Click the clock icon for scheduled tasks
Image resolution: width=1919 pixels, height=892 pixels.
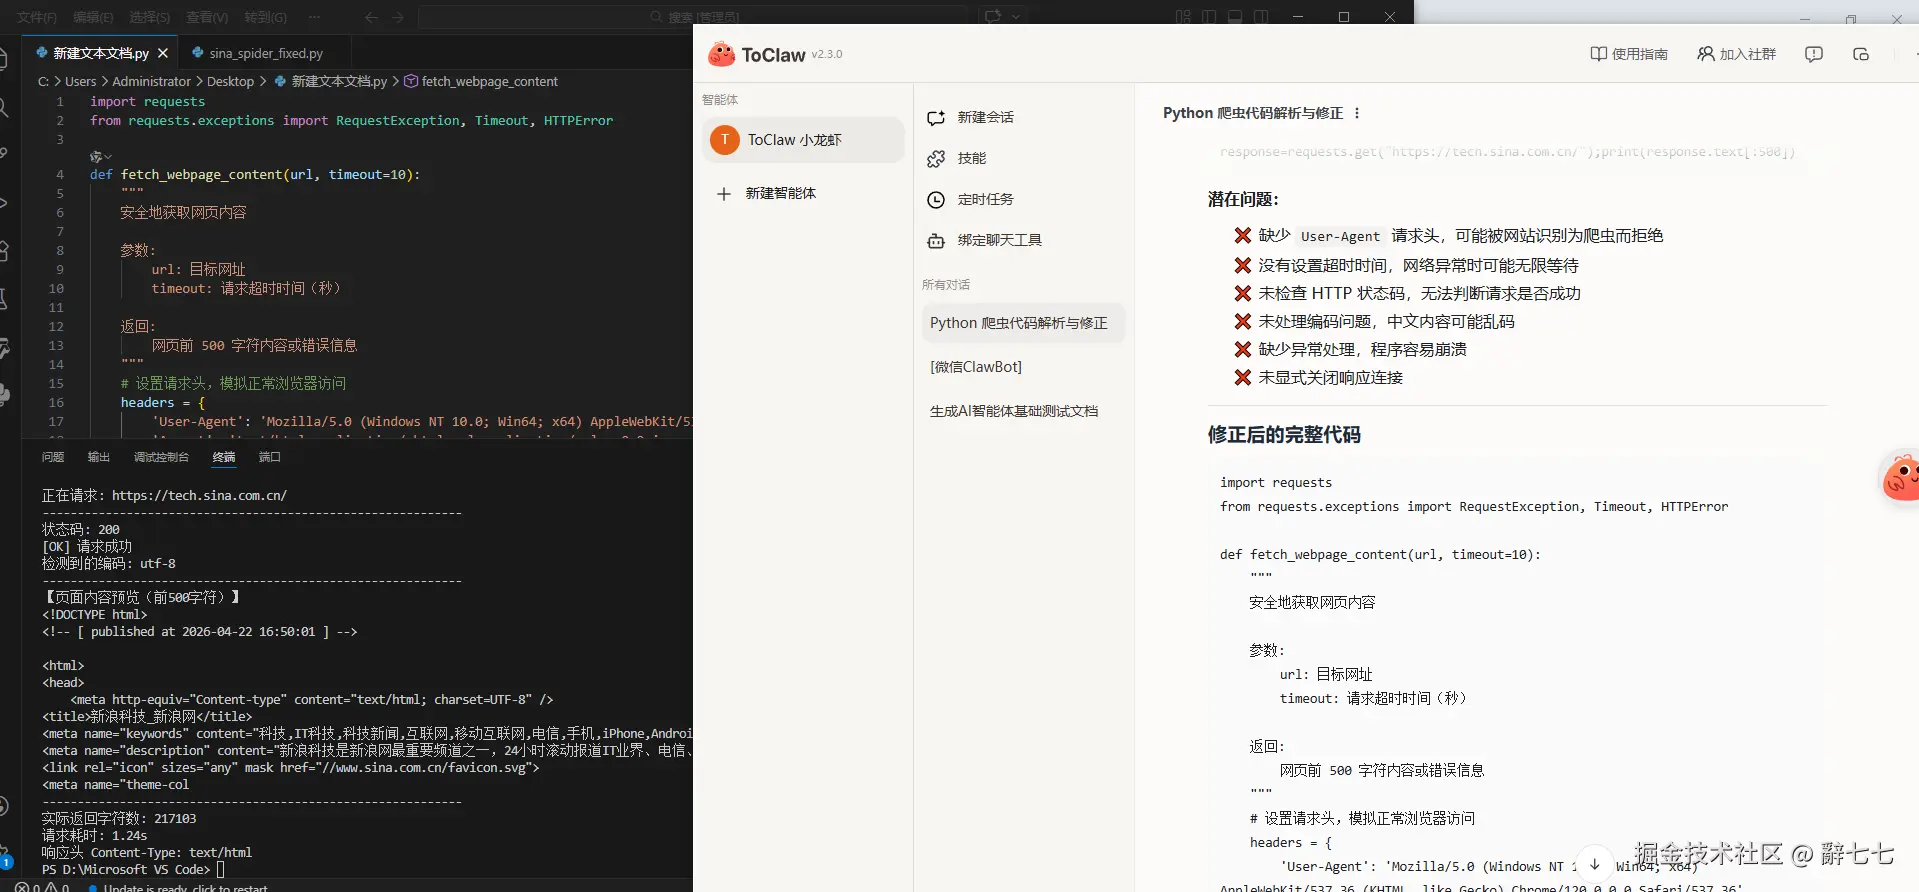tap(936, 200)
